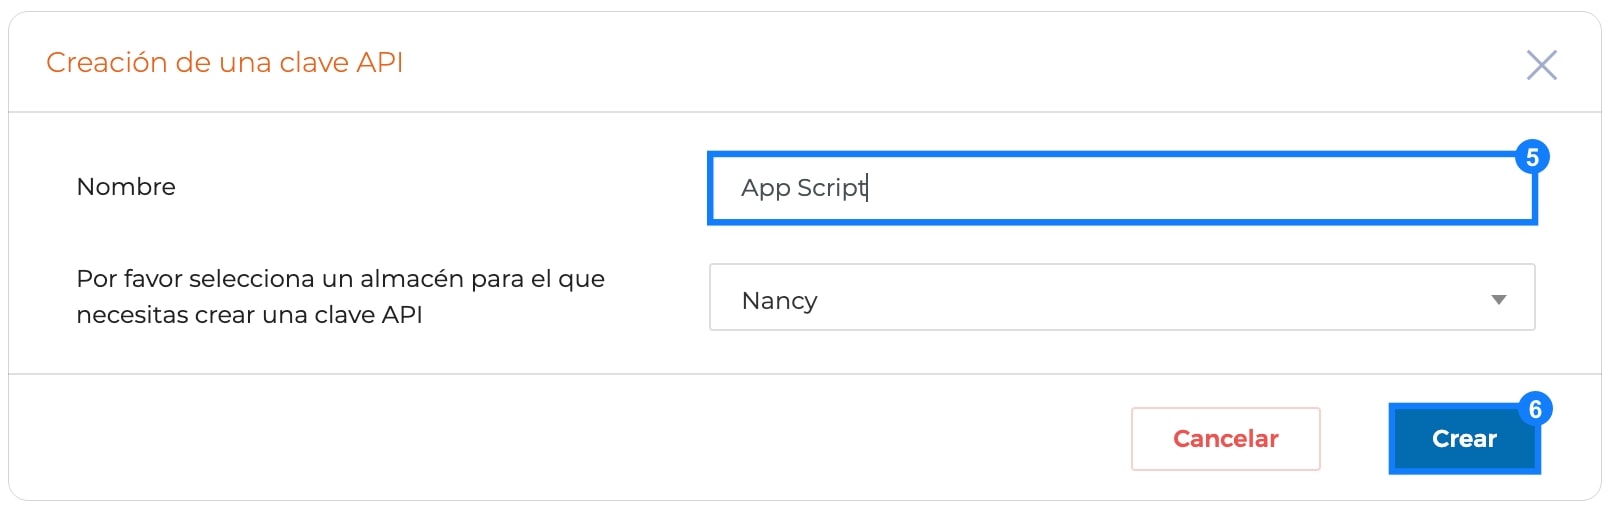Click the Crear button

pyautogui.click(x=1464, y=439)
